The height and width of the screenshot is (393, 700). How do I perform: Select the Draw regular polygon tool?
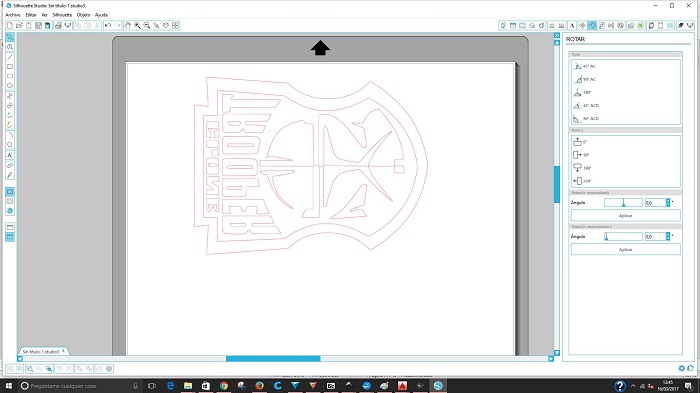[10, 145]
